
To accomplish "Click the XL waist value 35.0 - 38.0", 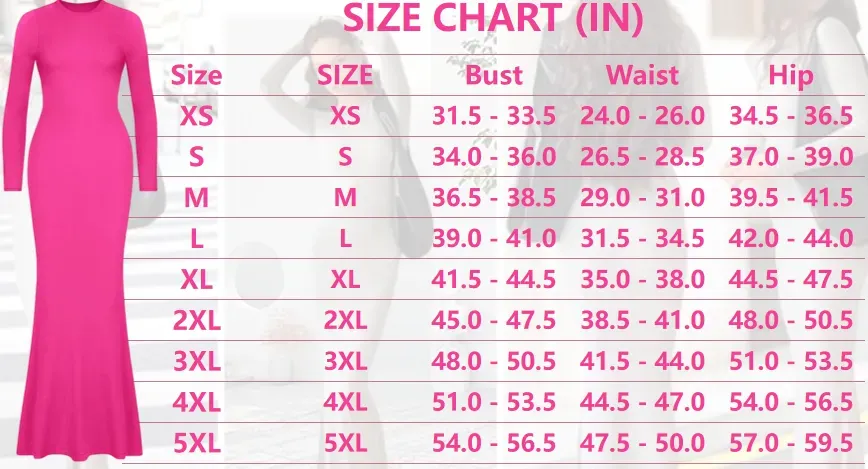I will [x=642, y=280].
